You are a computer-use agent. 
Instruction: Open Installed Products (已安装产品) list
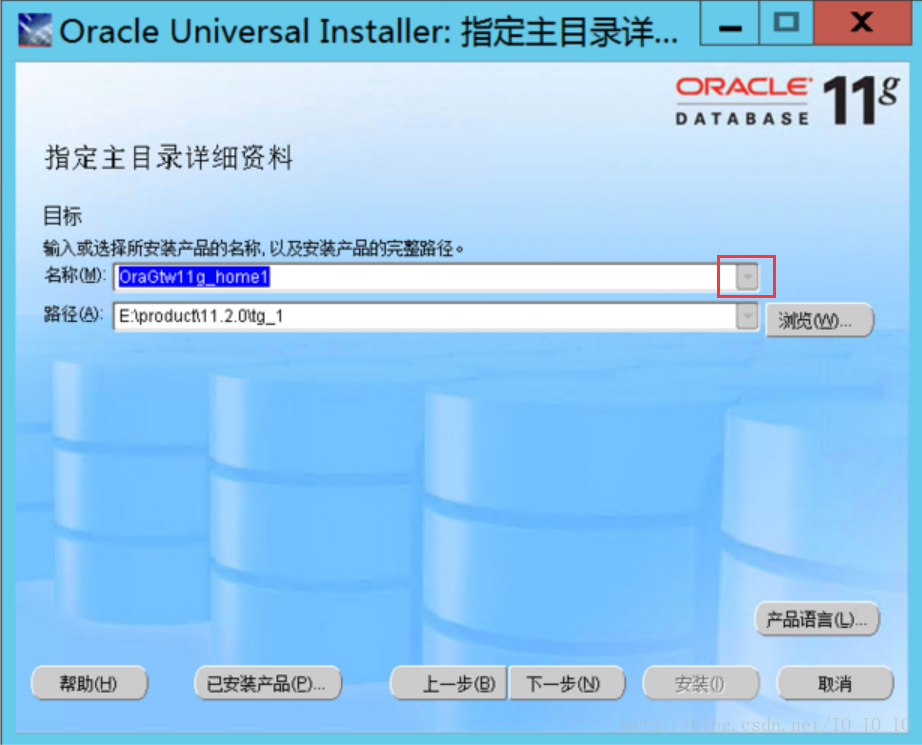click(x=268, y=683)
